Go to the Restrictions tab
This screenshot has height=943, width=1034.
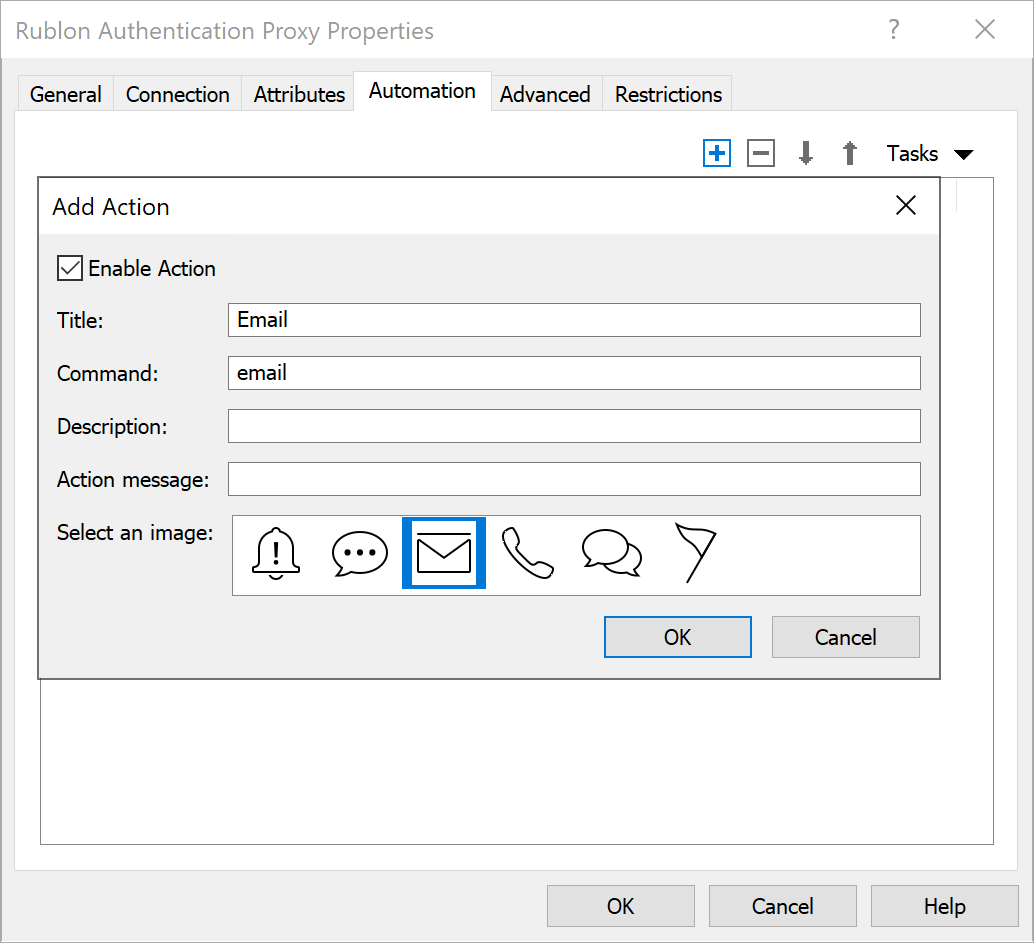[x=668, y=94]
